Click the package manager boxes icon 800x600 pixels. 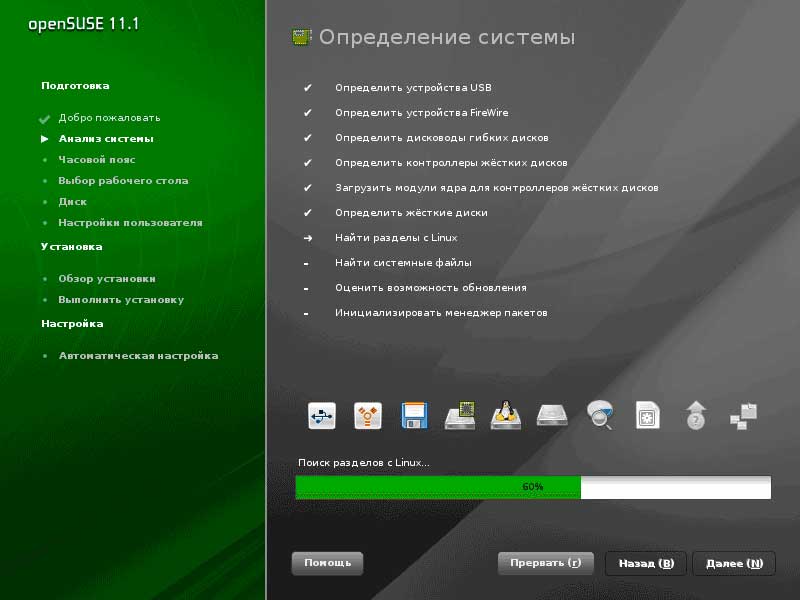743,416
